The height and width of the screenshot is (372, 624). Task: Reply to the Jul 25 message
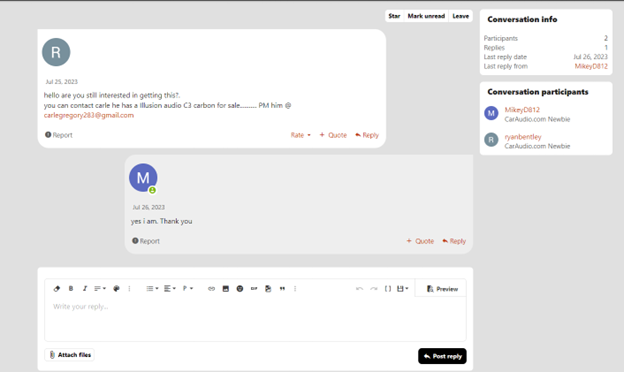(367, 135)
